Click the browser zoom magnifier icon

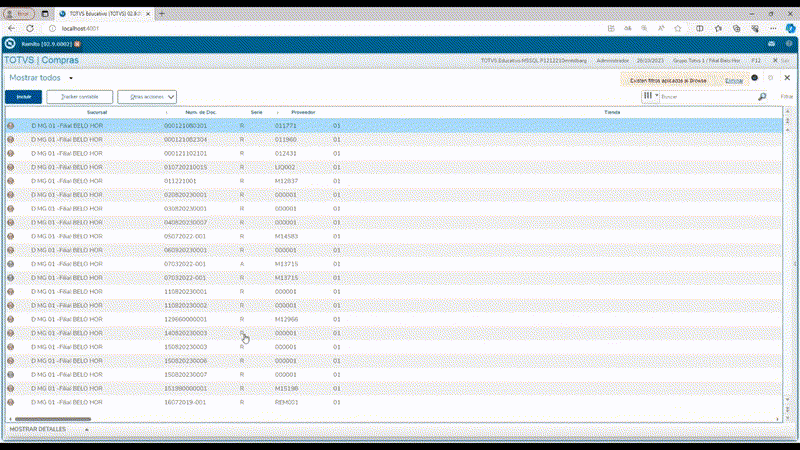[x=644, y=29]
